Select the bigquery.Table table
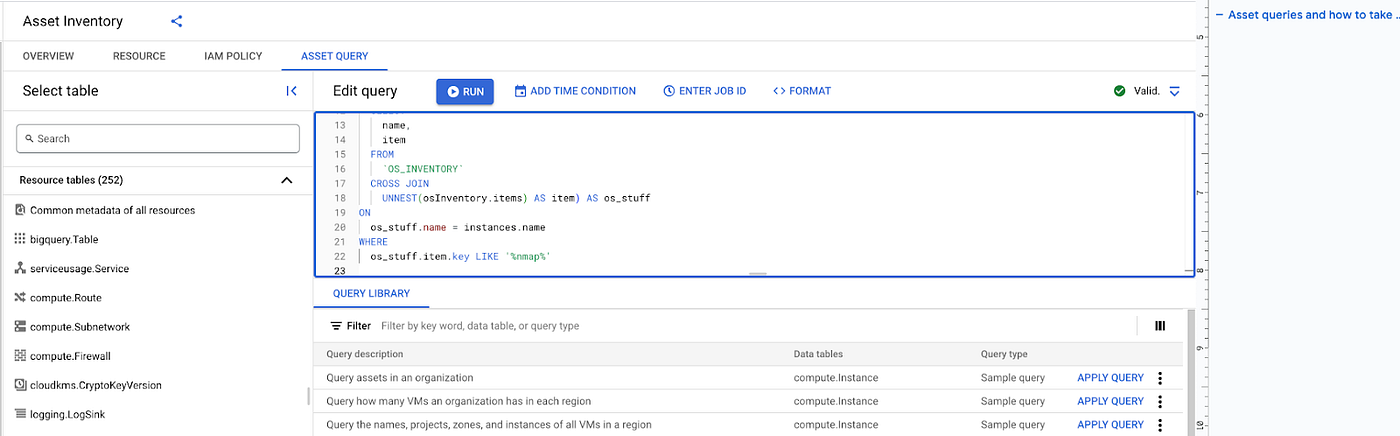Screen dimensions: 1400x436 click(x=64, y=239)
